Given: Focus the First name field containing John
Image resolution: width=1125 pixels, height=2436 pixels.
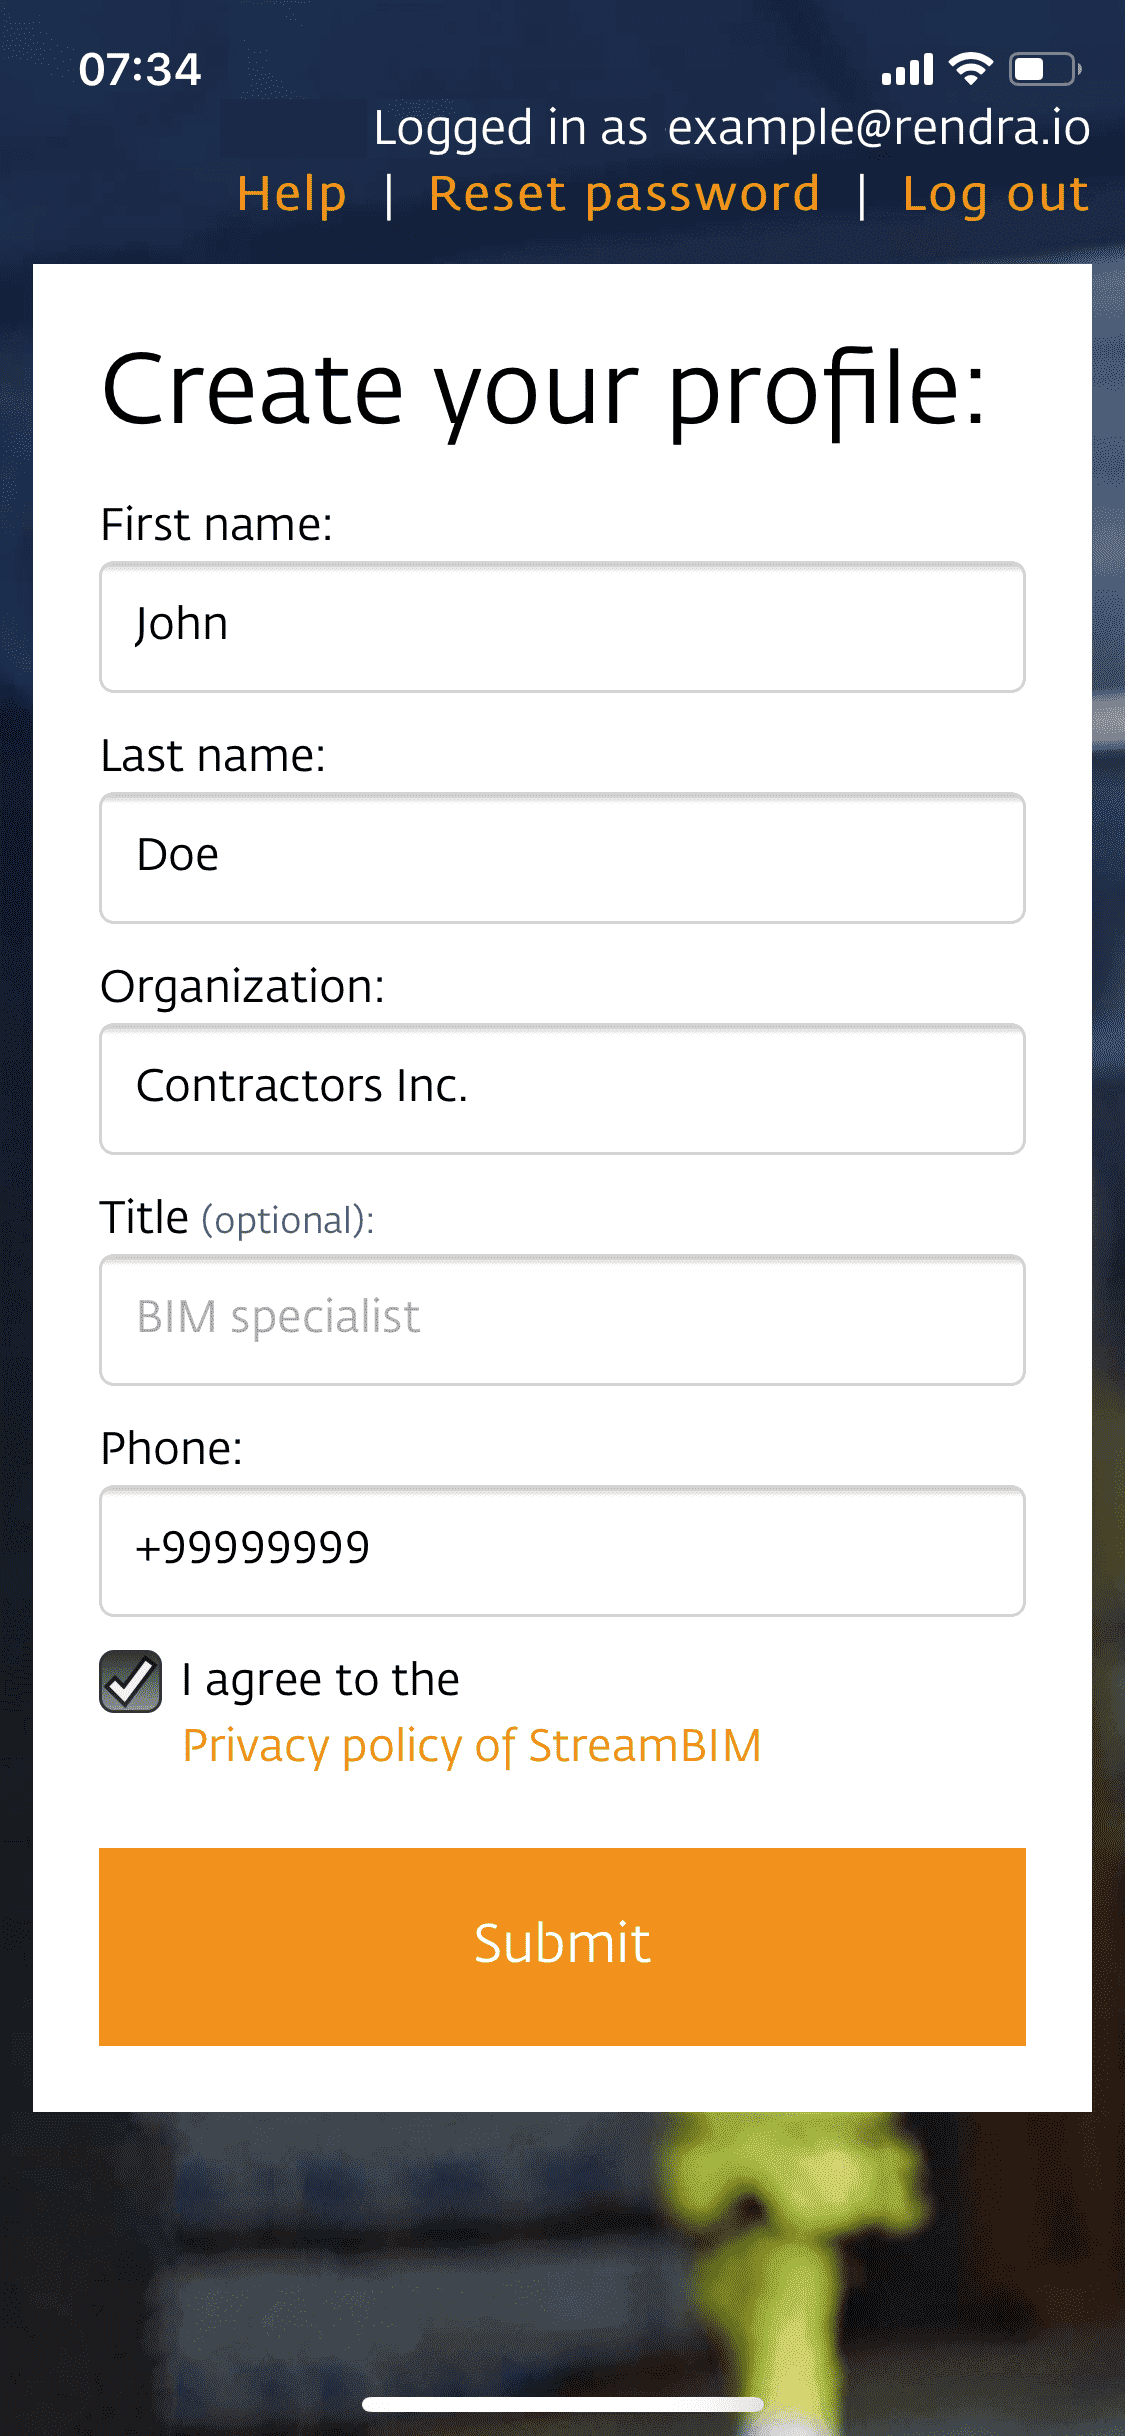Looking at the screenshot, I should [x=562, y=627].
